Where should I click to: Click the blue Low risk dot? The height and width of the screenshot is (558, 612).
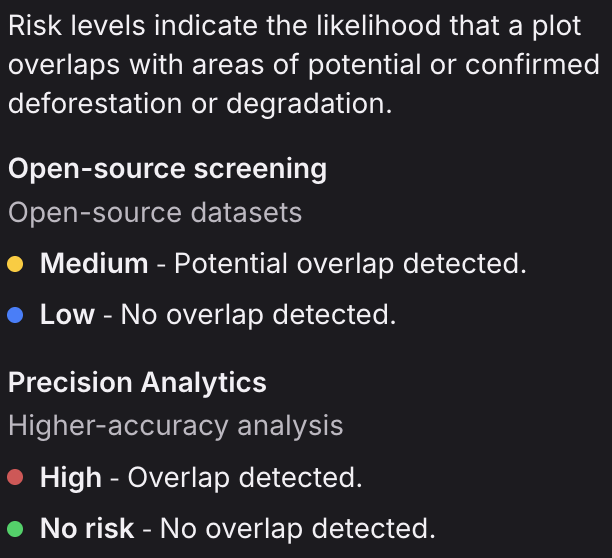coord(16,316)
